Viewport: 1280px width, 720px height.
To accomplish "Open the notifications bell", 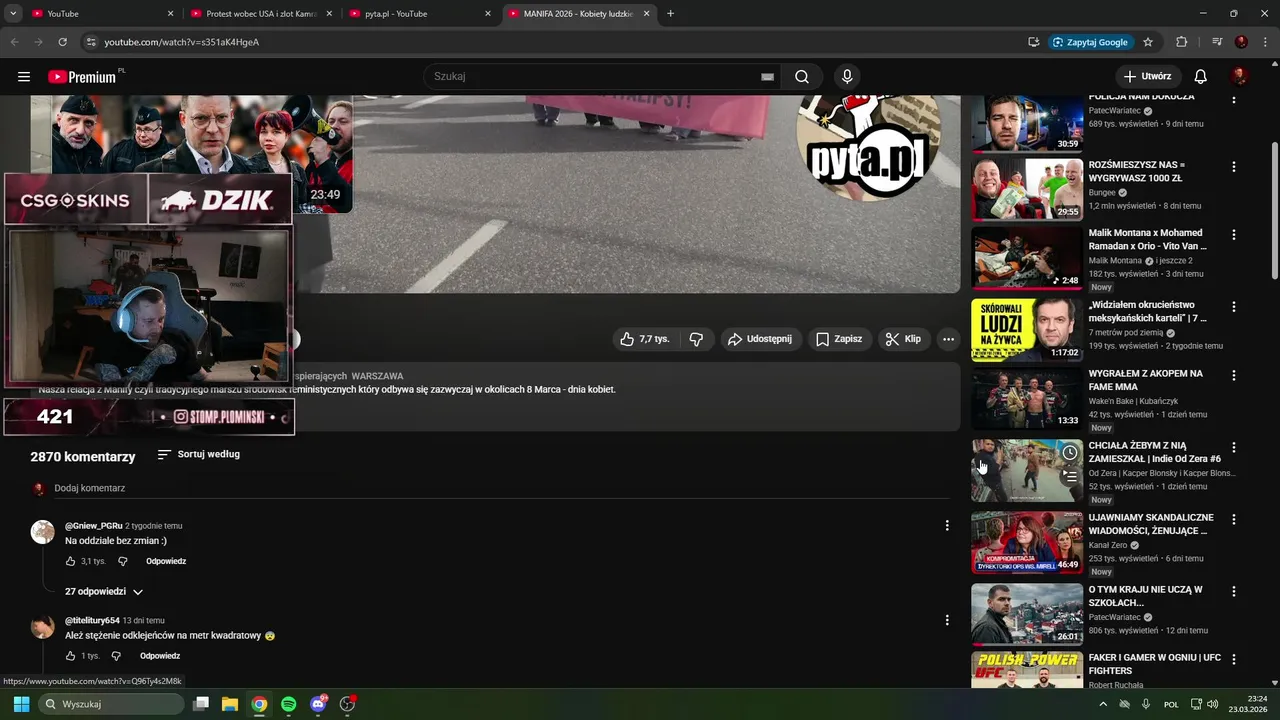I will (1201, 77).
